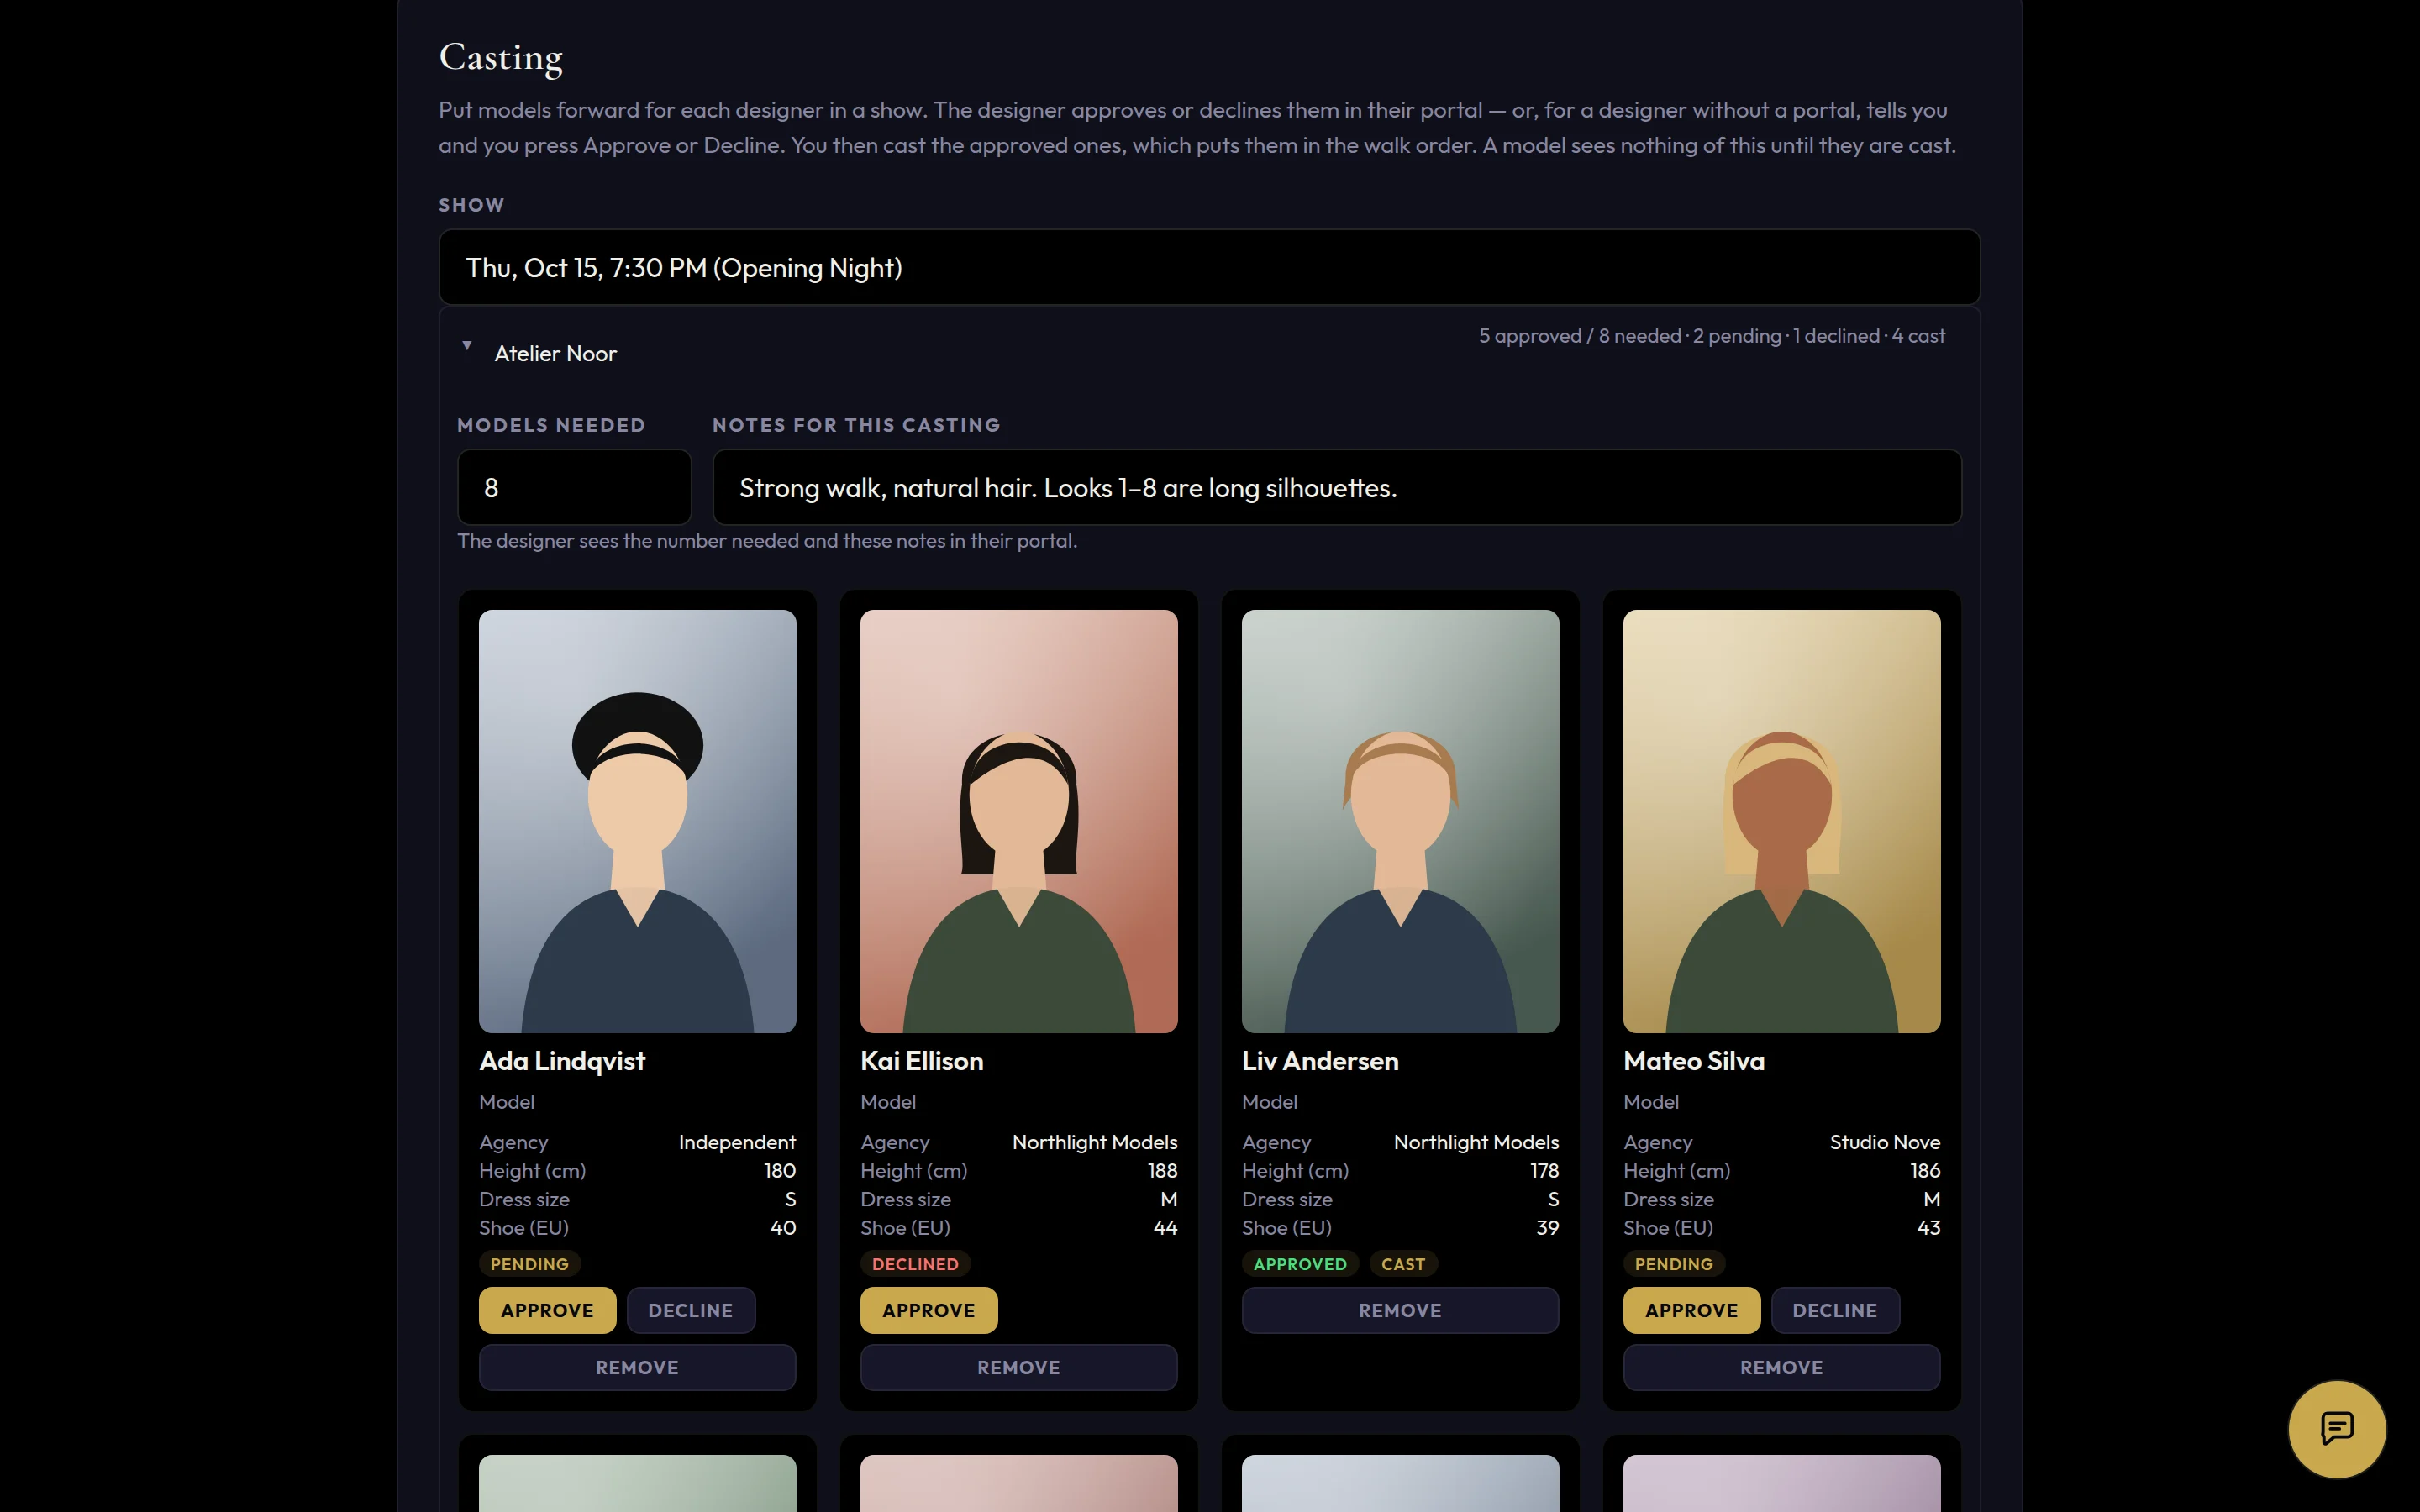Open Liv Andersen's portrait photo
2420x1512 pixels.
[1400, 821]
